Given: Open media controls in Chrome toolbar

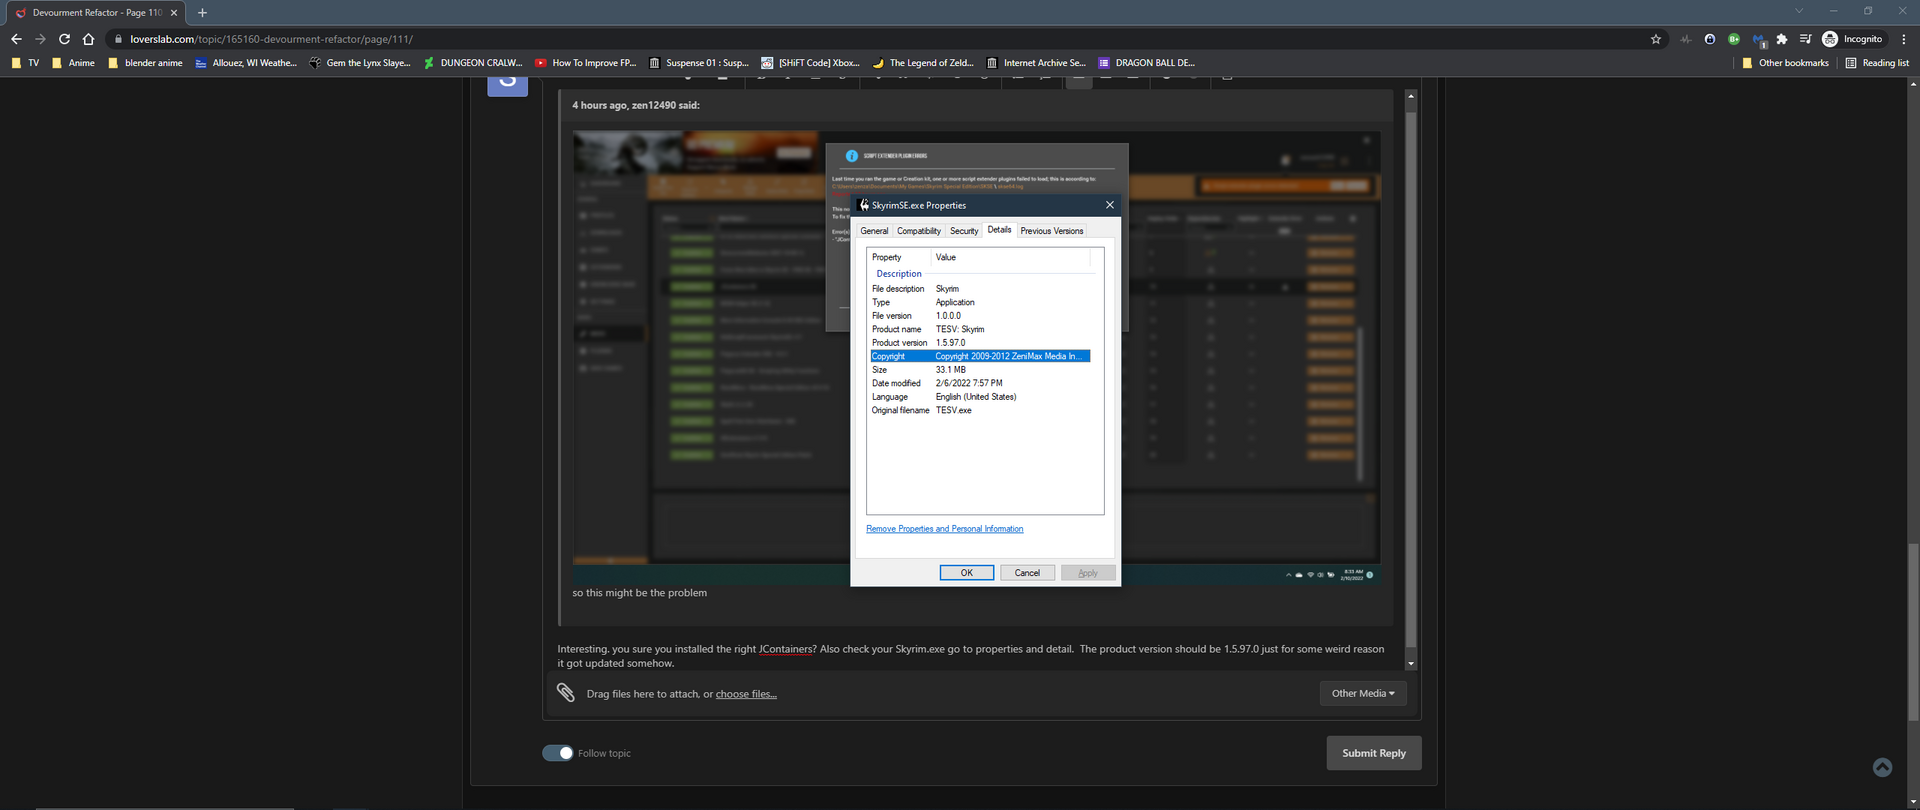Looking at the screenshot, I should [1805, 39].
